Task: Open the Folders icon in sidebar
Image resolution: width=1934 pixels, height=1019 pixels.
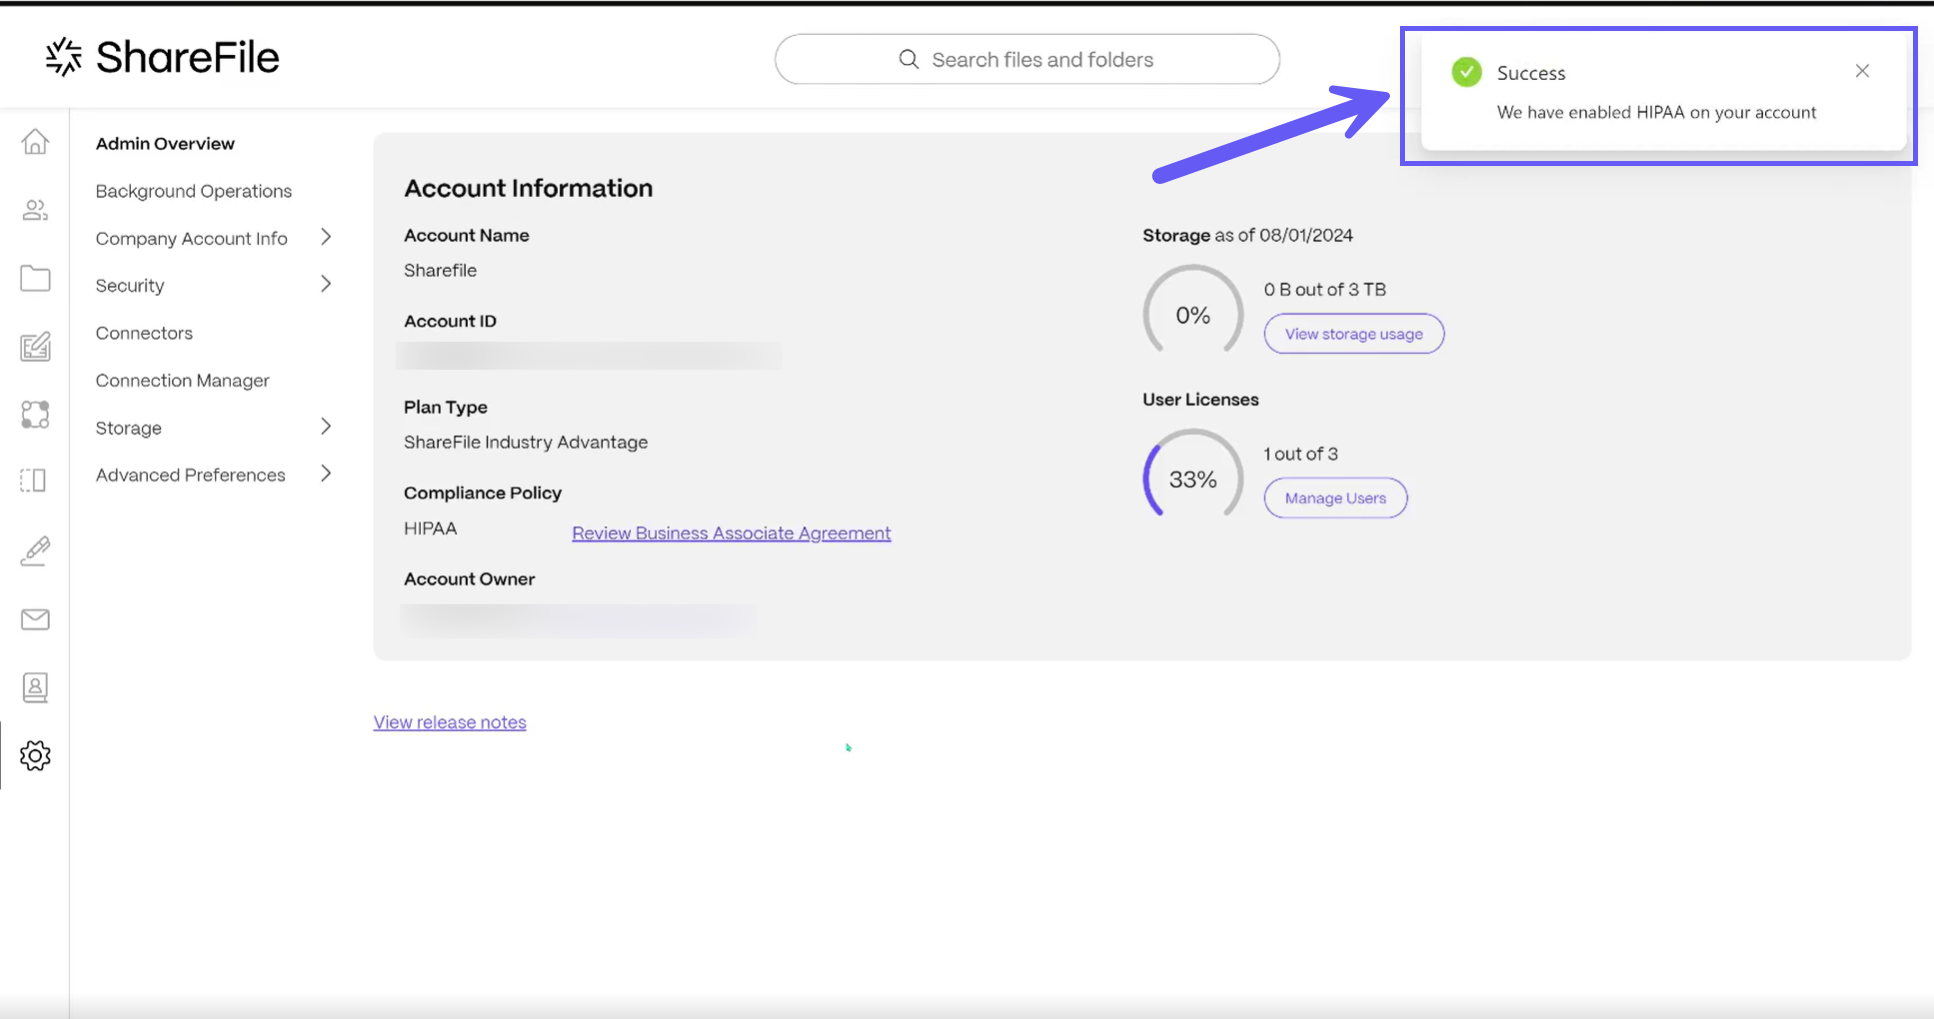Action: pyautogui.click(x=35, y=278)
